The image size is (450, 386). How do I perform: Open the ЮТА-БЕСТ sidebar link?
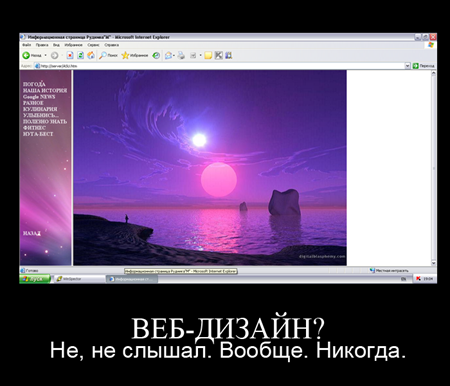(x=38, y=134)
